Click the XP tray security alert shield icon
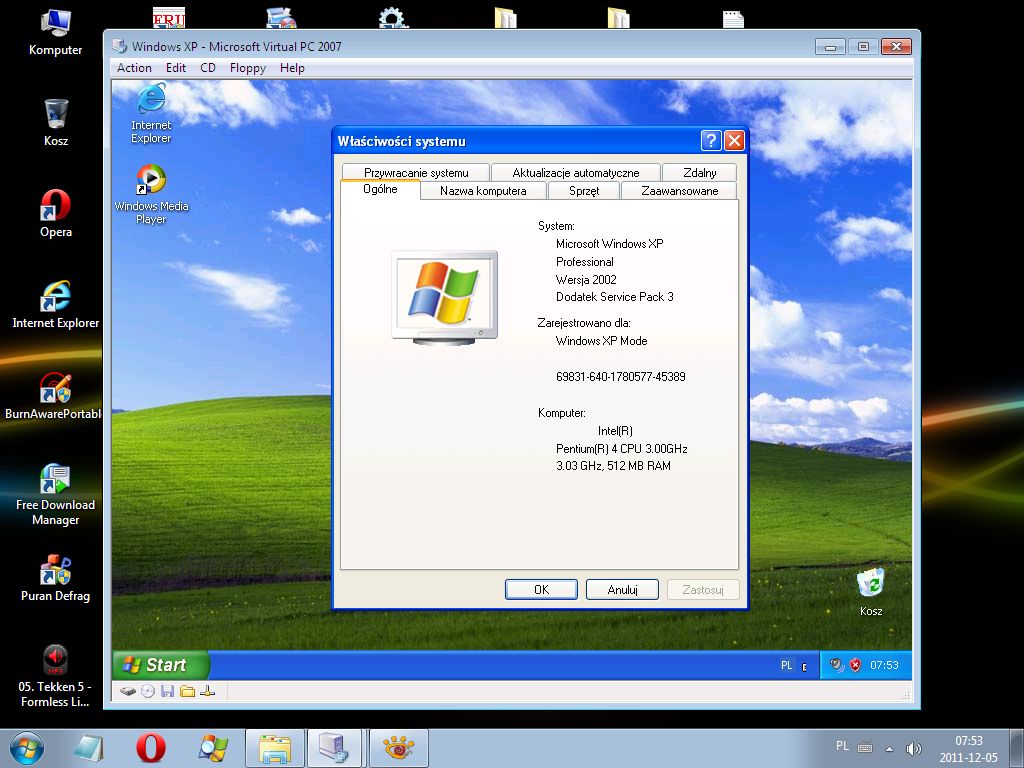Screen dimensions: 1024x768 pyautogui.click(x=855, y=665)
